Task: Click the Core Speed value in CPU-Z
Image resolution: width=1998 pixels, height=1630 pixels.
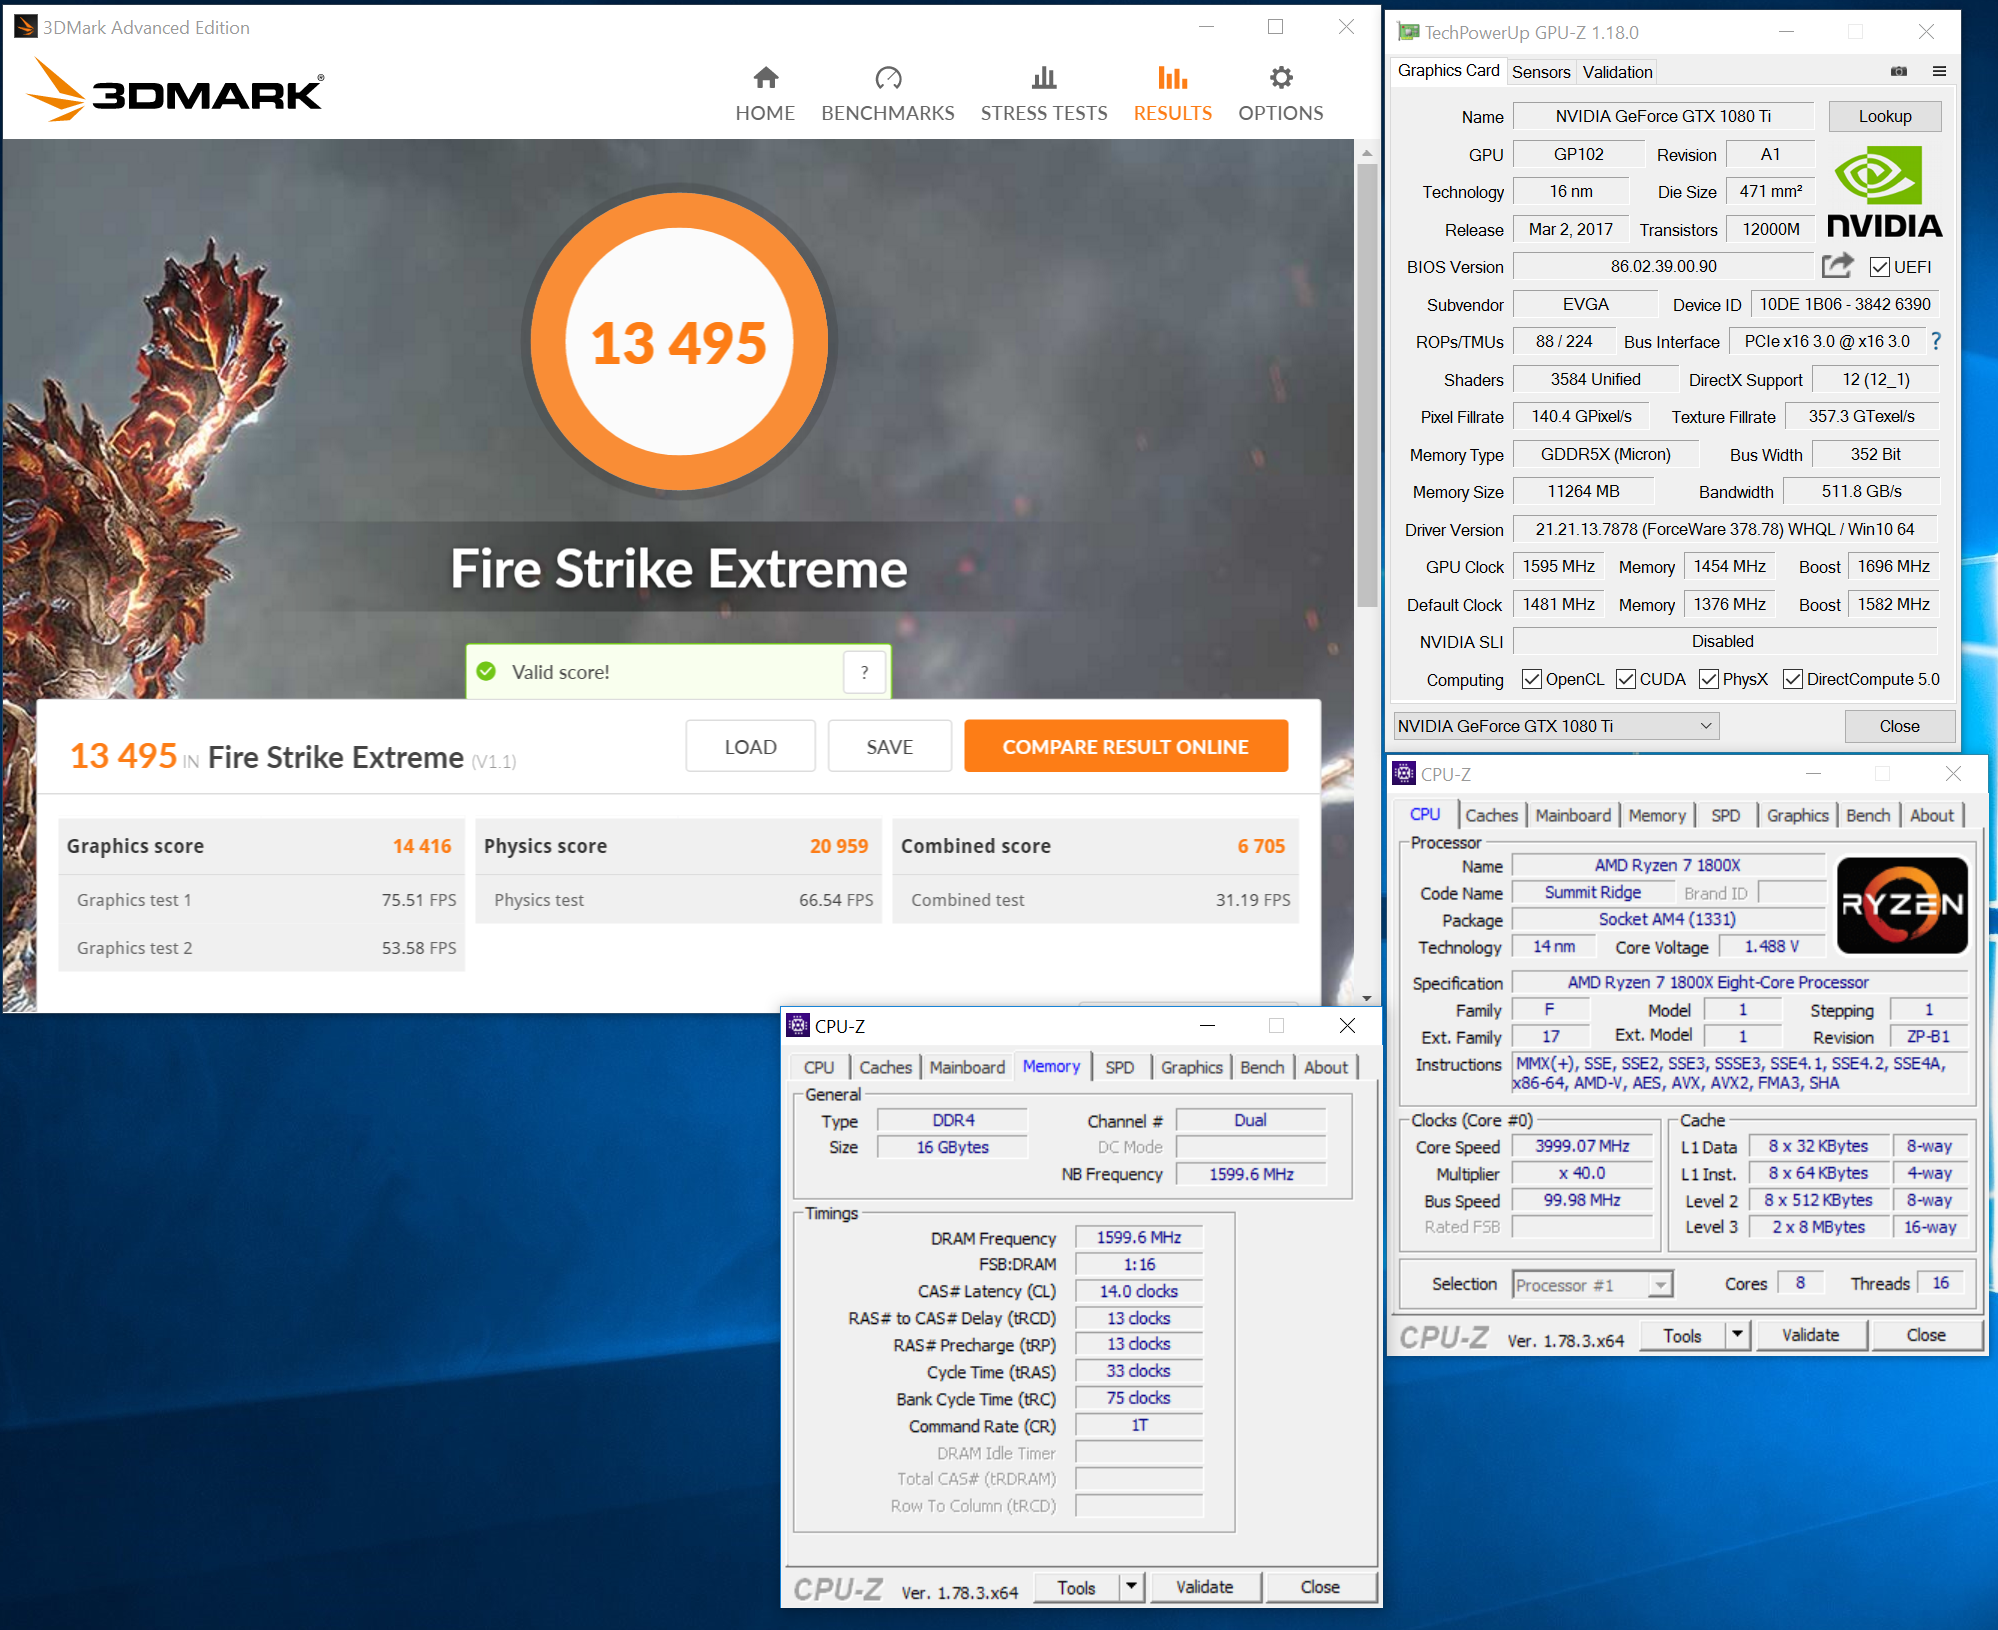Action: [x=1582, y=1146]
